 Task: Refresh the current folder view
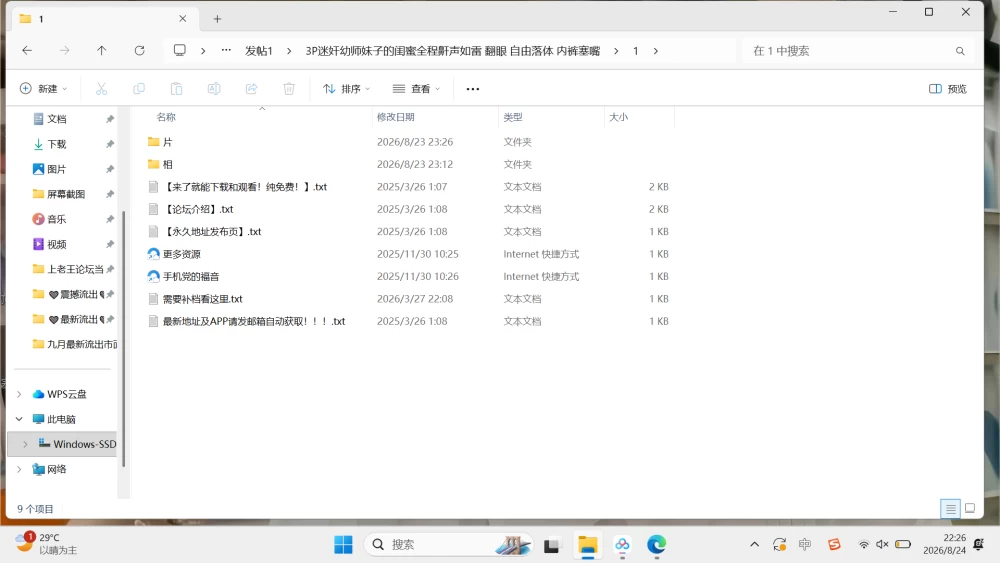[x=139, y=50]
